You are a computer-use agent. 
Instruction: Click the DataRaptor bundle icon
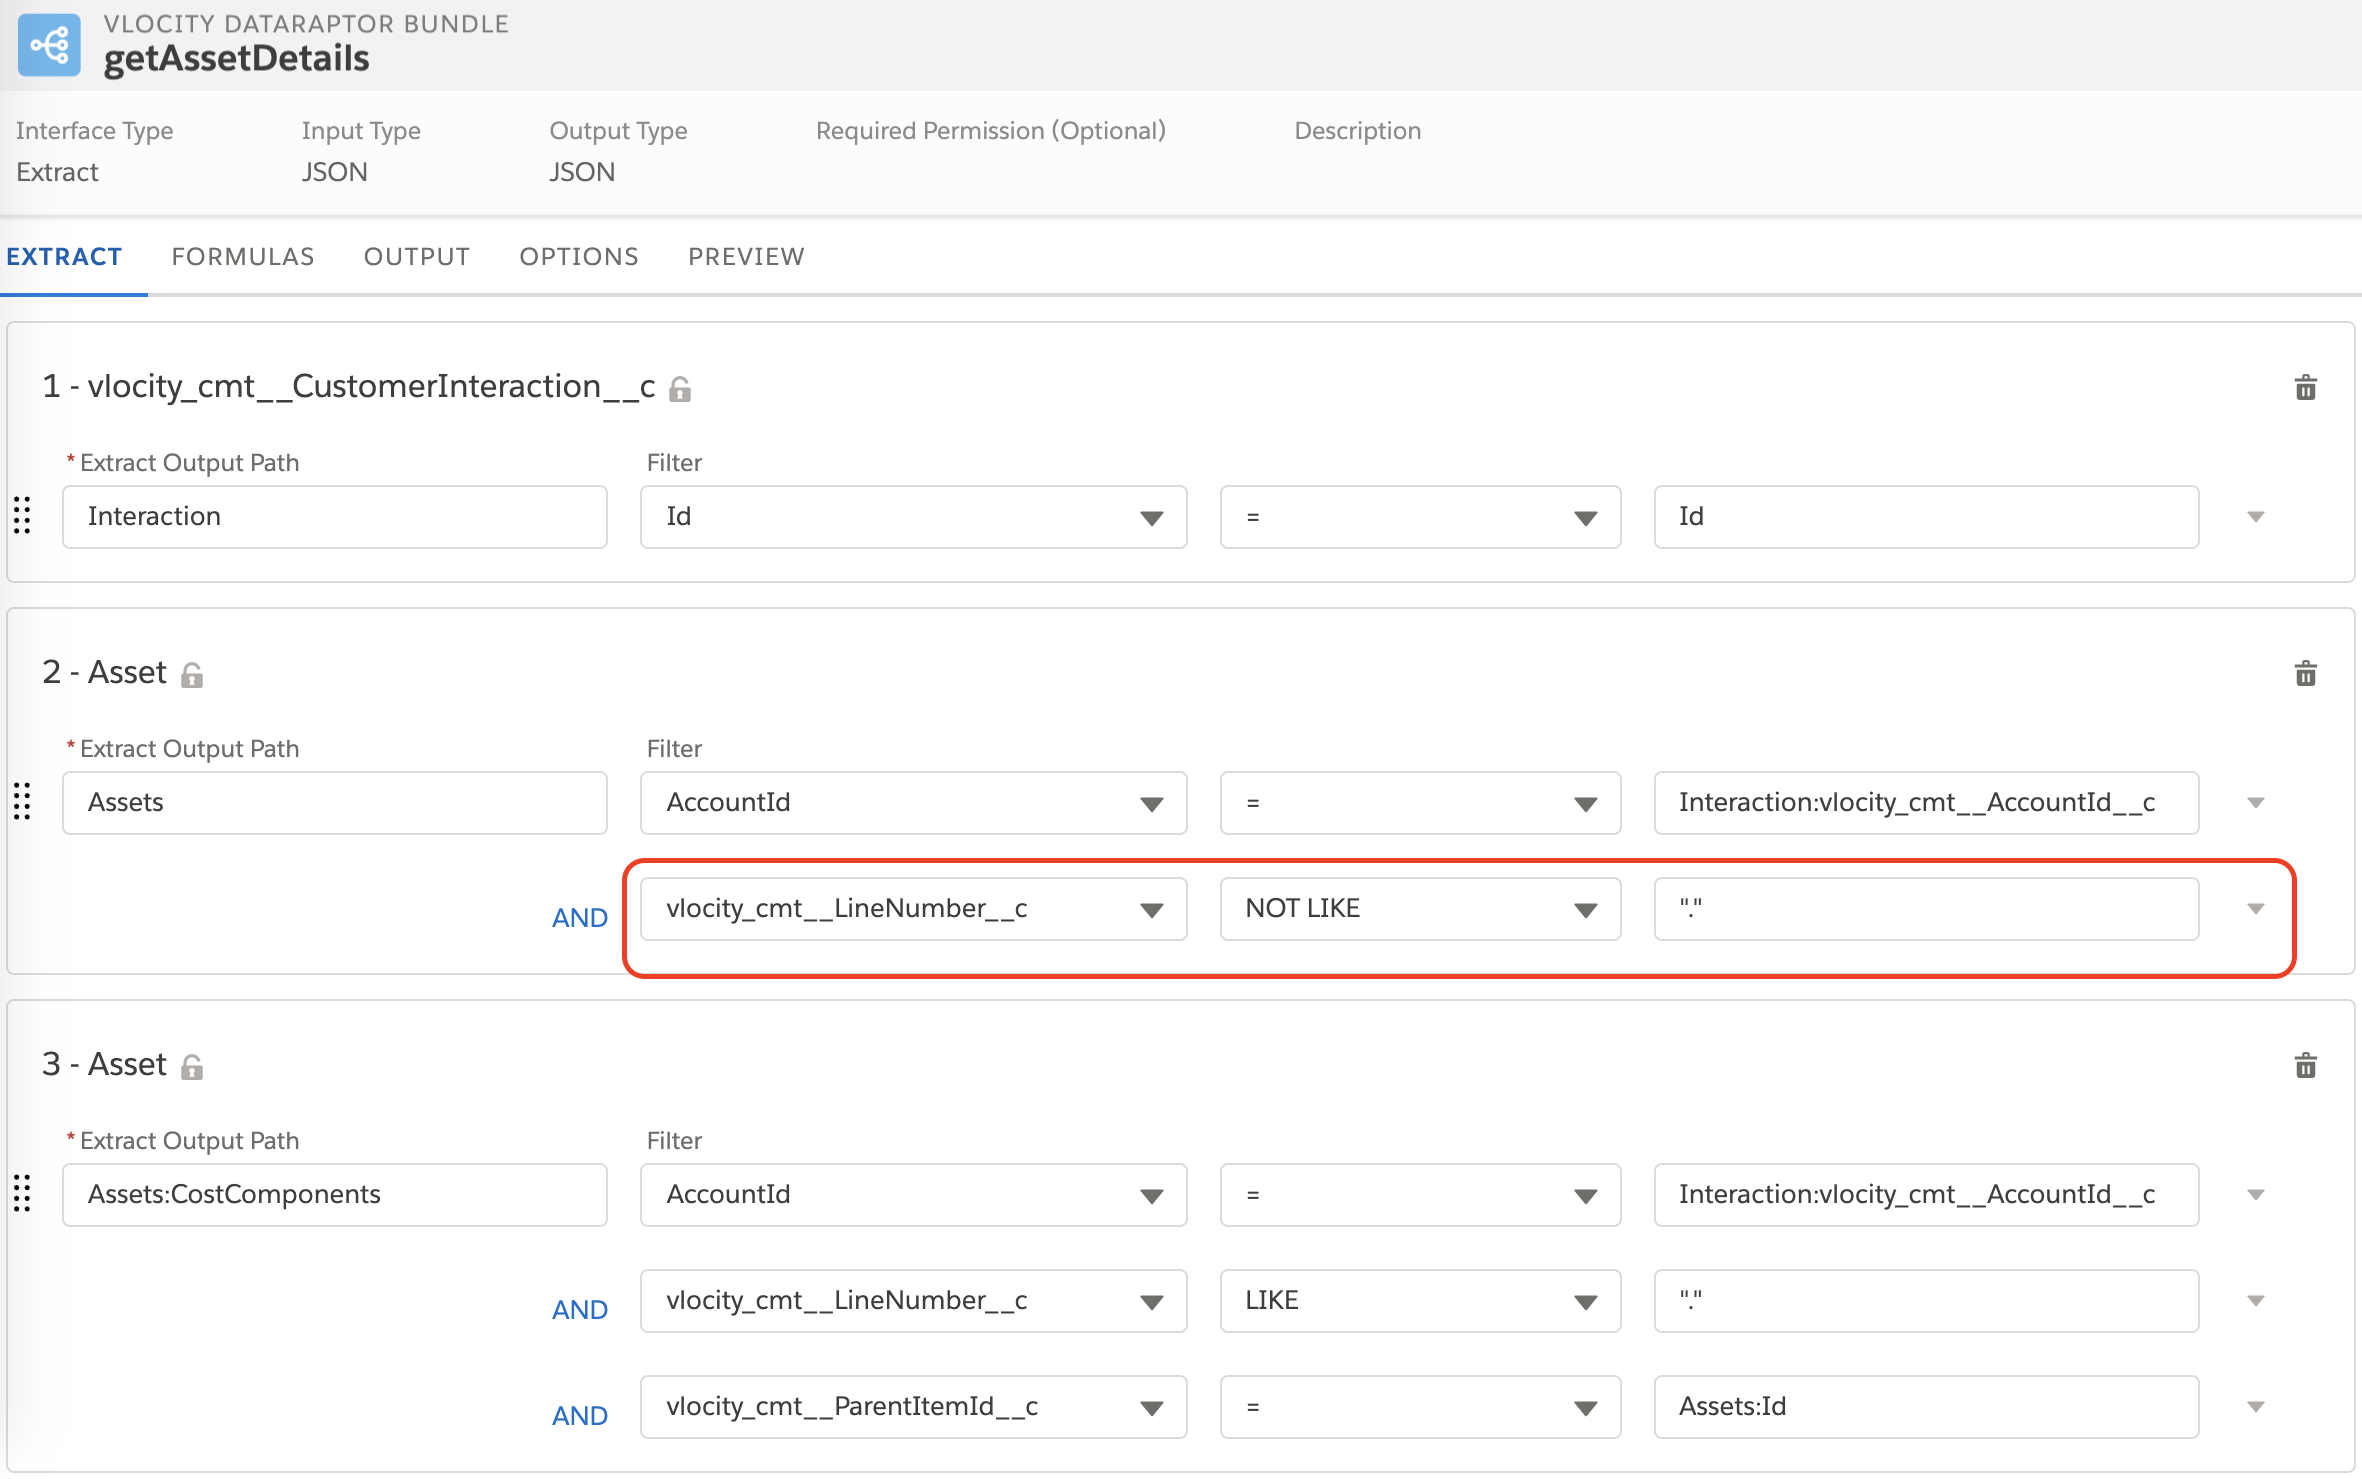49,45
